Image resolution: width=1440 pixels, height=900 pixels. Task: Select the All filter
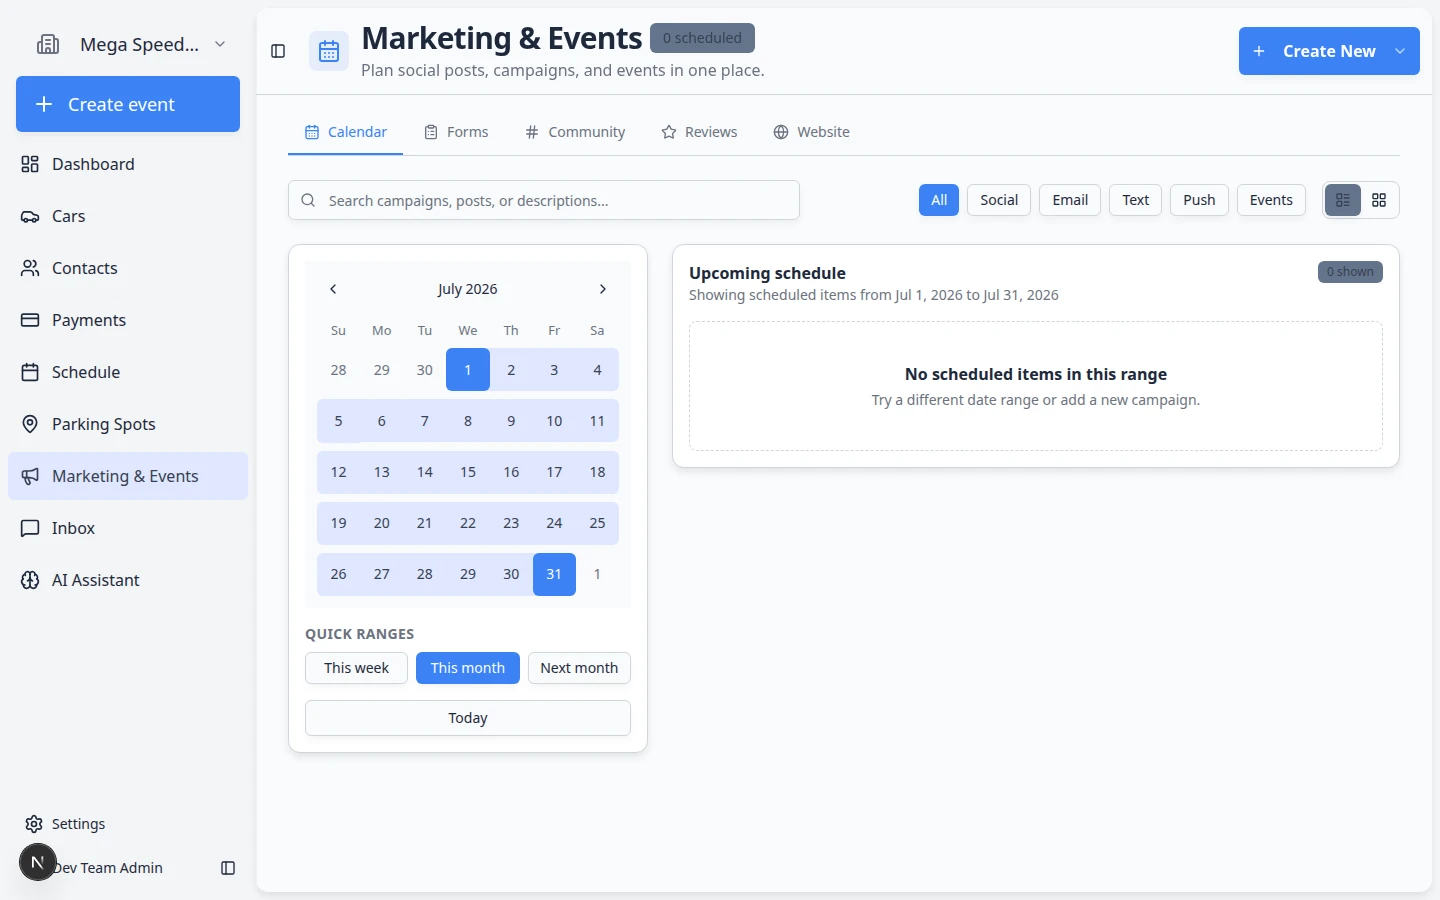(x=939, y=200)
